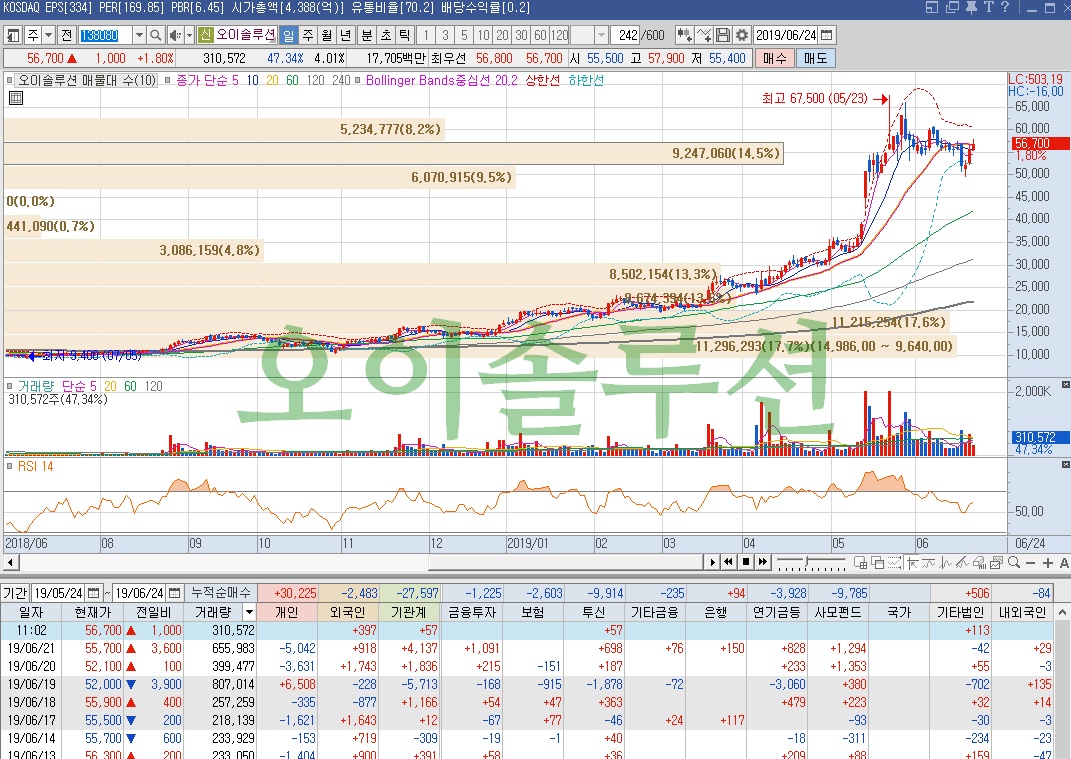Click the save diskette icon
1071x759 pixels.
723,35
